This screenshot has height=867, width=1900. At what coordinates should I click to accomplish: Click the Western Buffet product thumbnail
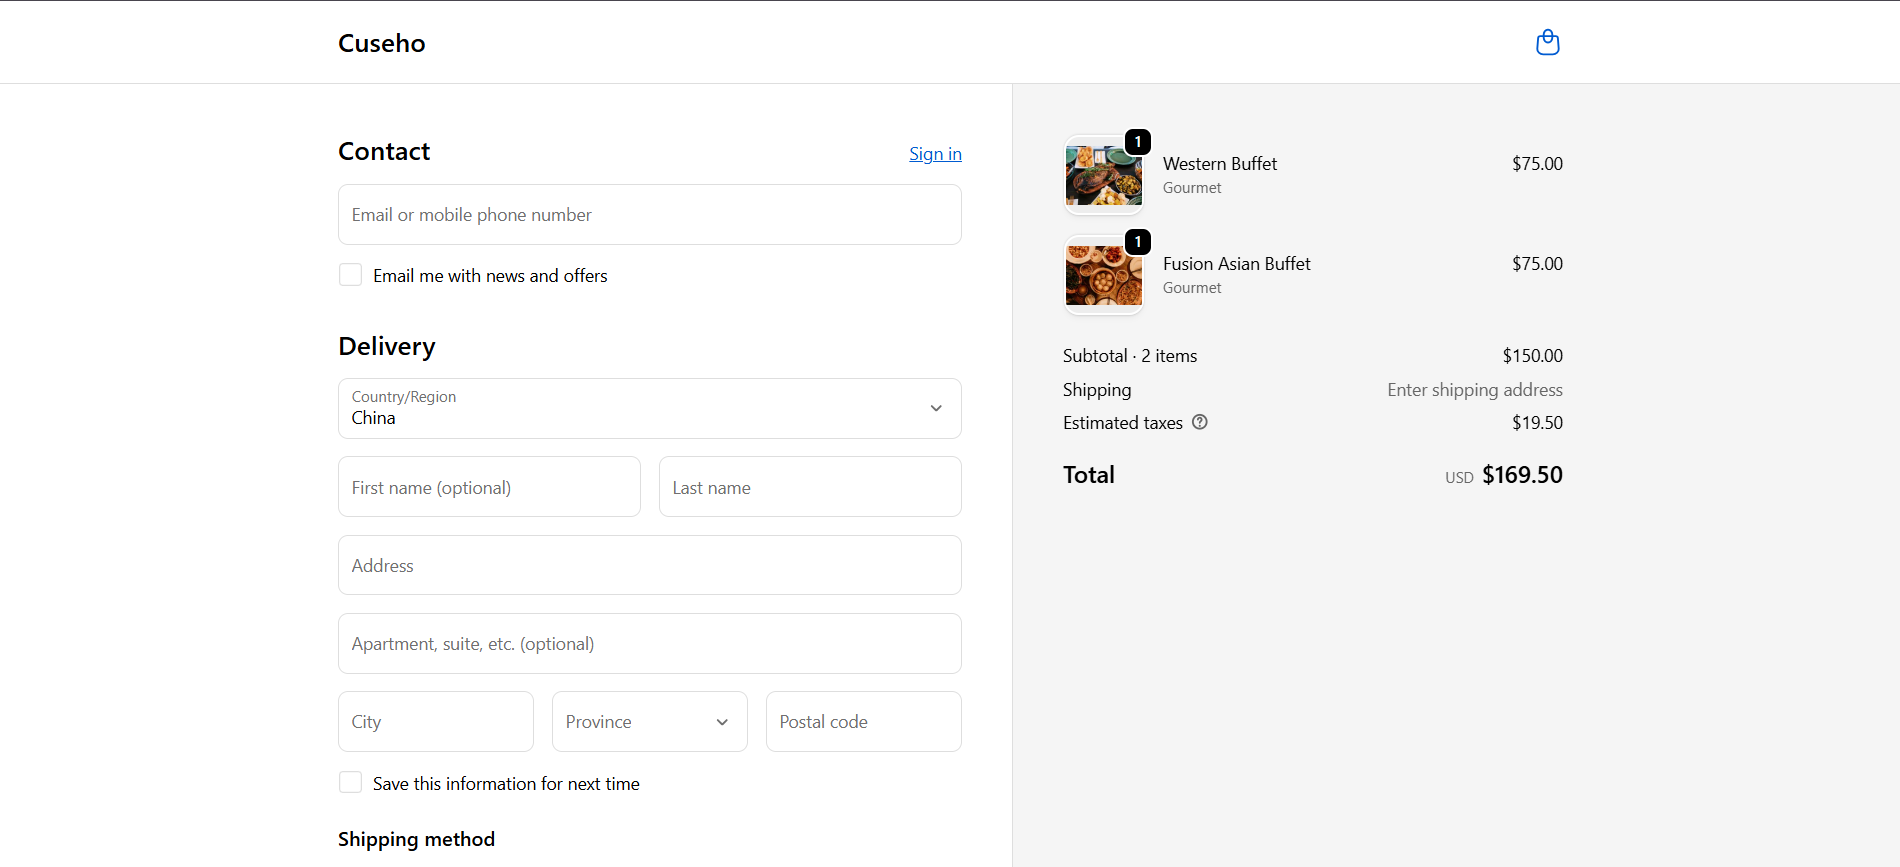[1104, 175]
